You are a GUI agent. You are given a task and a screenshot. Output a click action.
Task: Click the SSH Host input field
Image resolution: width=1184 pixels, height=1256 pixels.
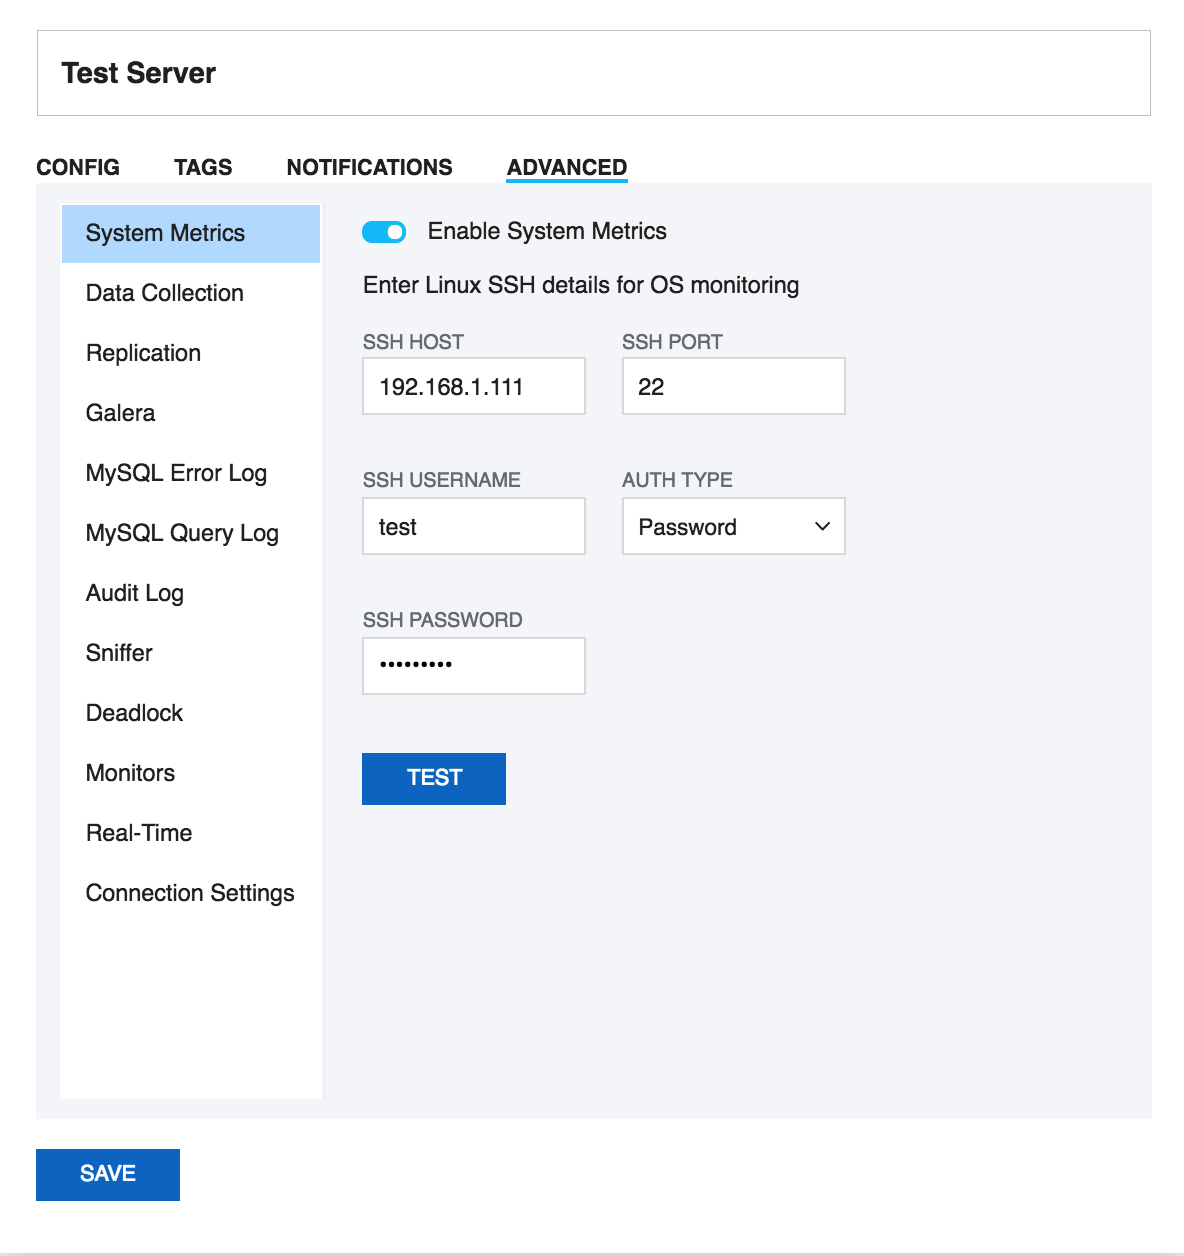(x=473, y=386)
